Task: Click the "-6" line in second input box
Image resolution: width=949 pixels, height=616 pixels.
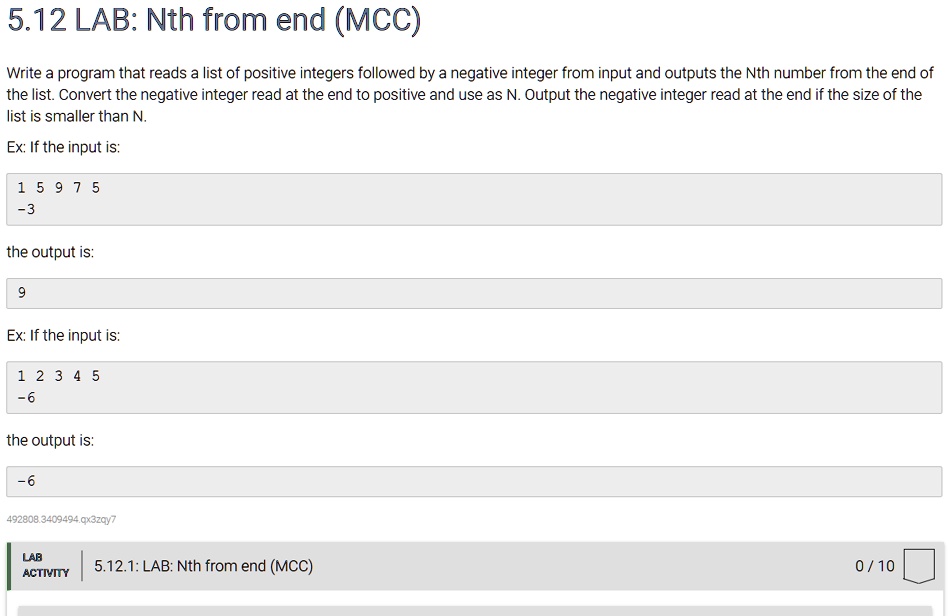Action: (x=26, y=398)
